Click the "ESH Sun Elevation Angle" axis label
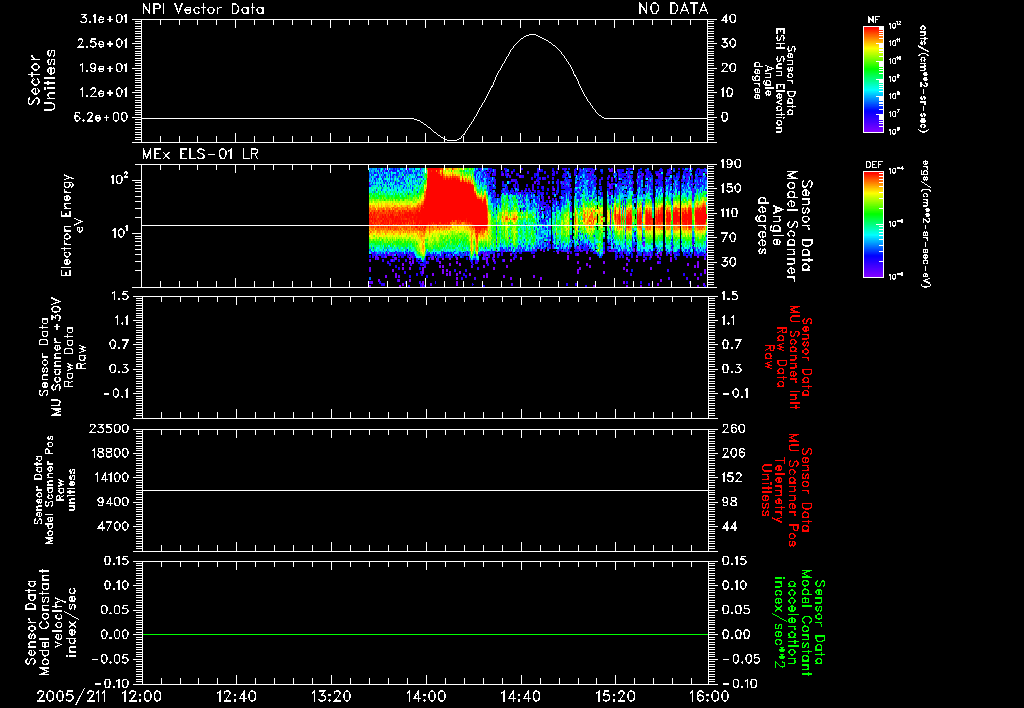 (775, 80)
